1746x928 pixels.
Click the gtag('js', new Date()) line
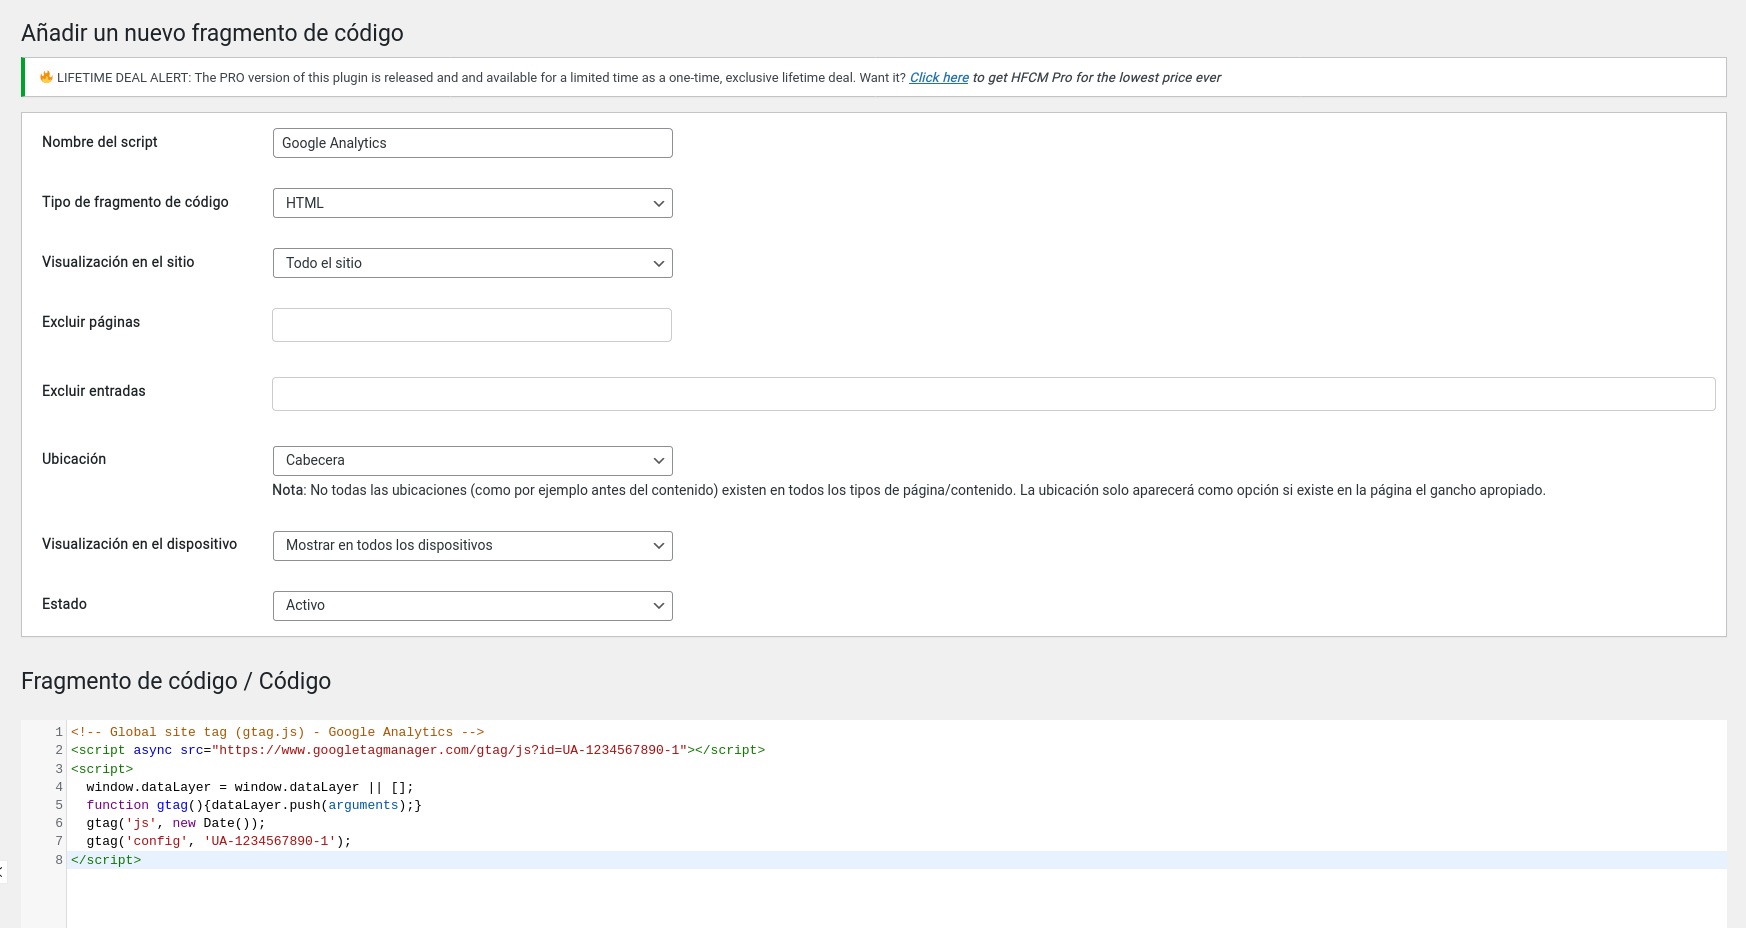[x=176, y=823]
